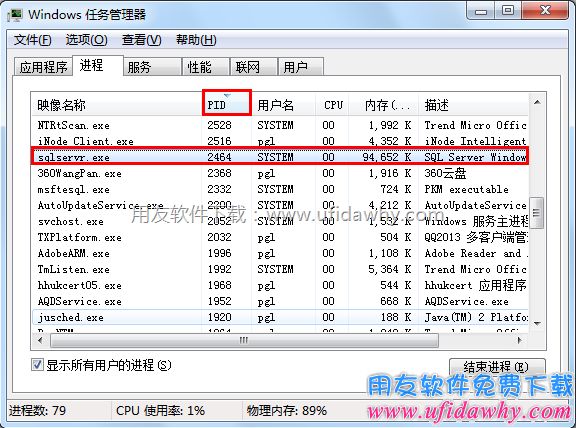
Task: Switch to the 应用程序 tab
Action: 43,67
